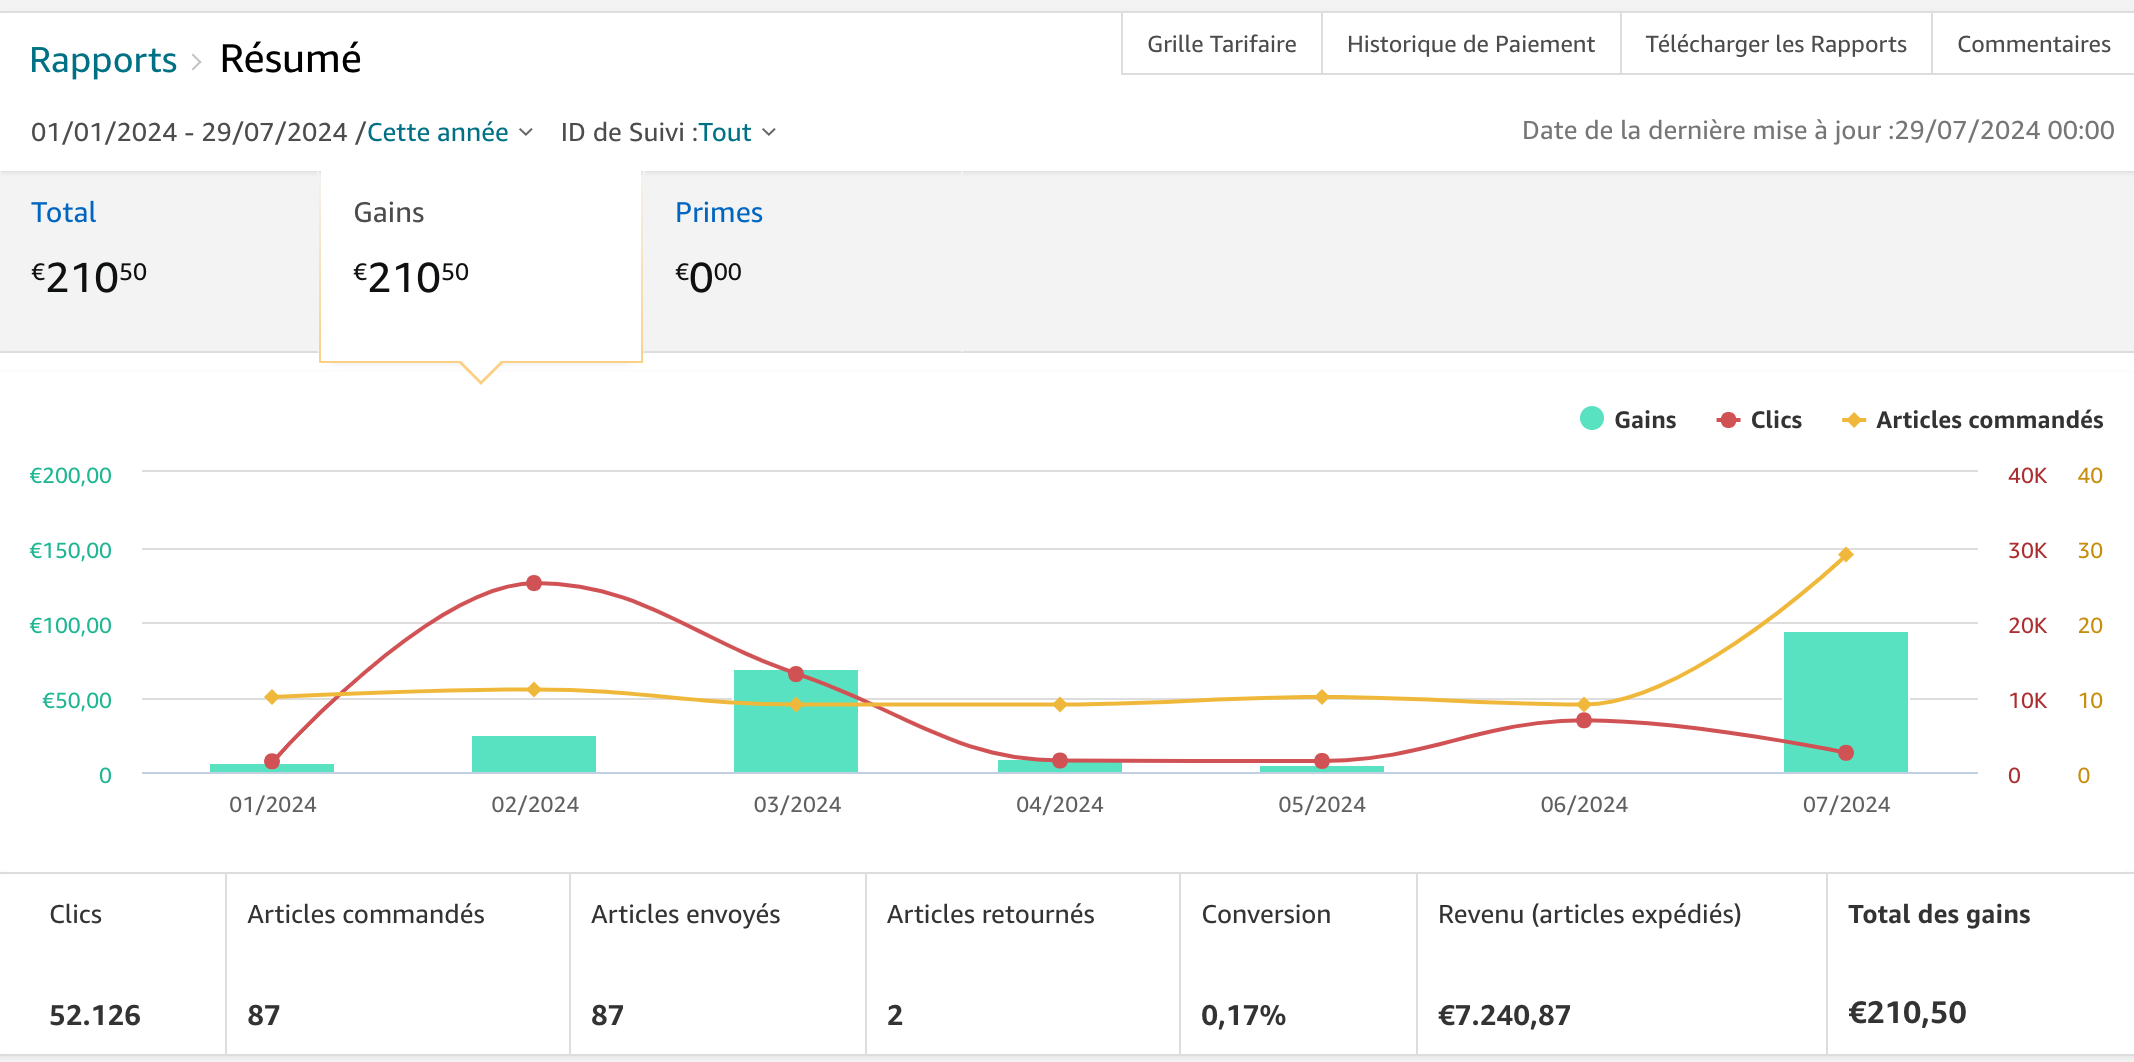Screen dimensions: 2134x1062
Task: Open the ID de Suivi Tout dropdown
Action: tap(724, 132)
